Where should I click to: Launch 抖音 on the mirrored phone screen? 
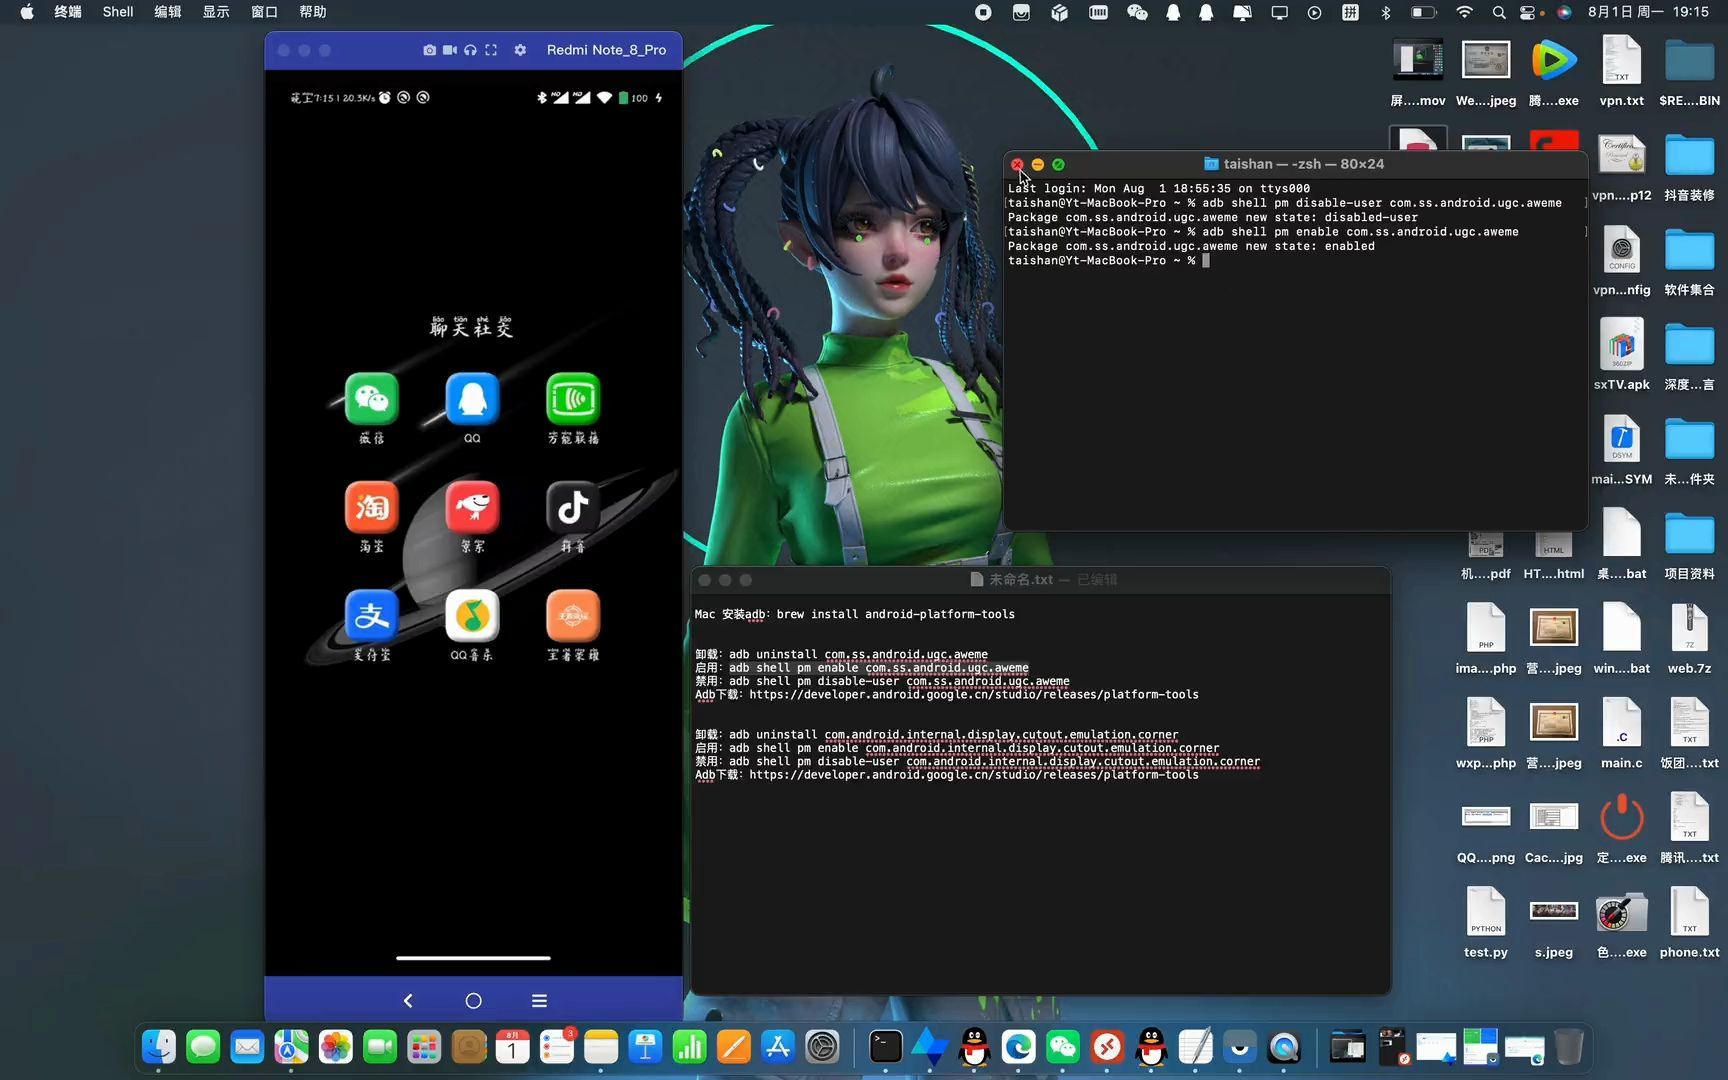point(572,508)
